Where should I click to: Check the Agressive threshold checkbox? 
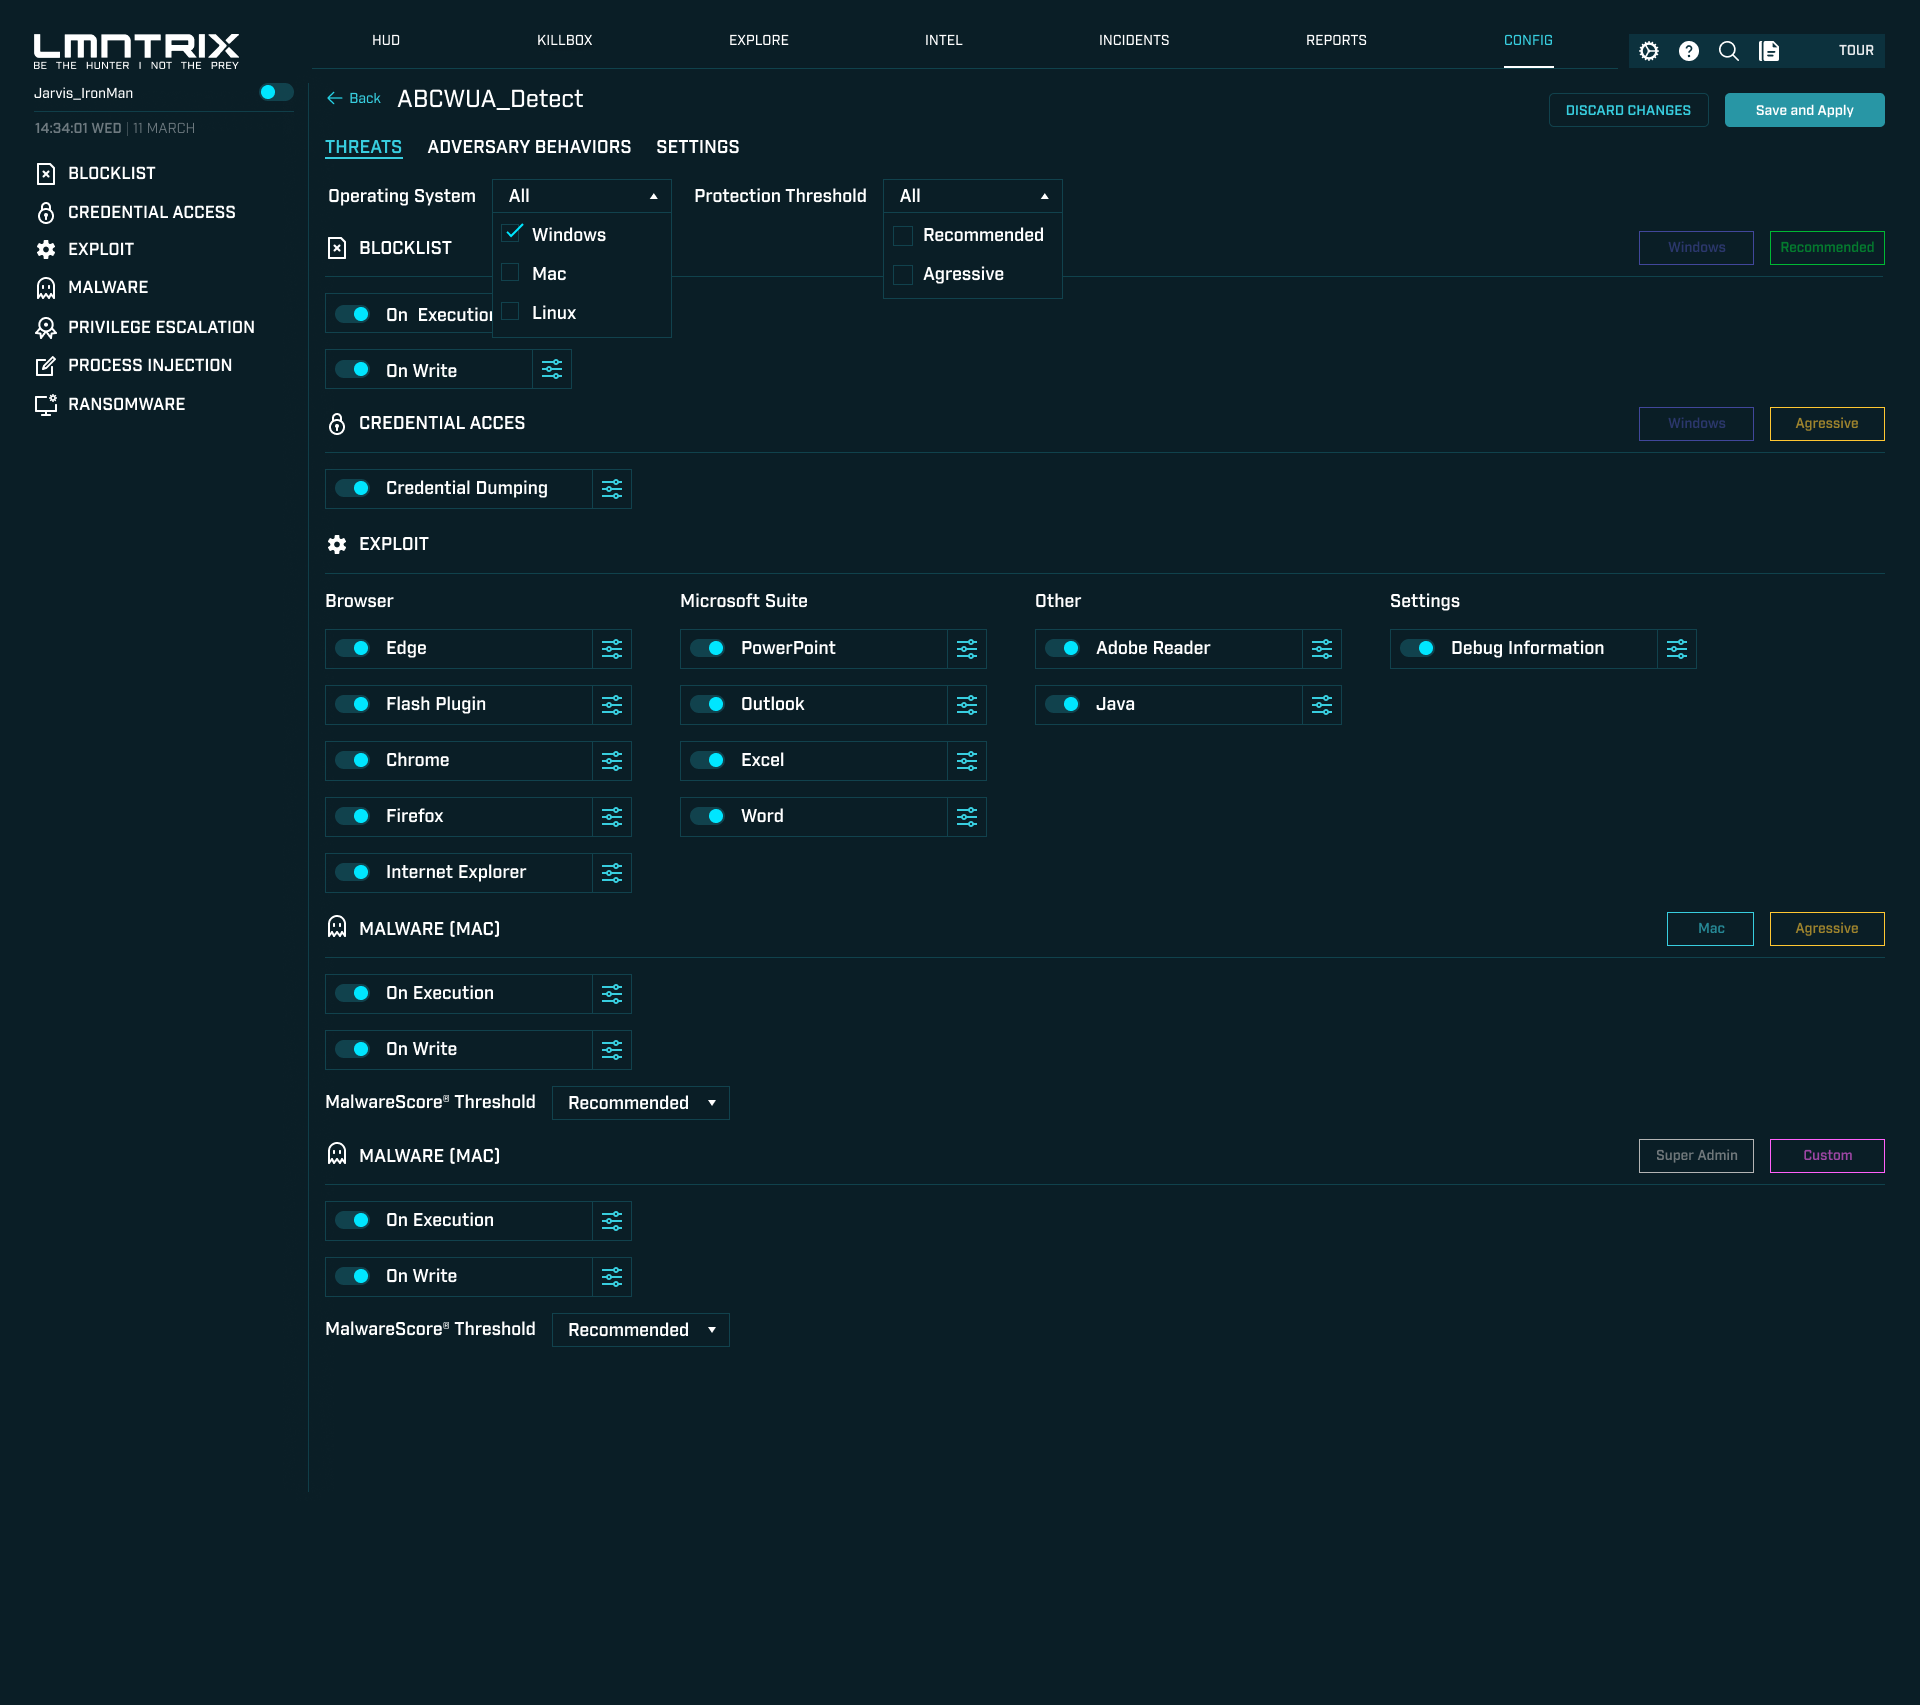(x=903, y=275)
